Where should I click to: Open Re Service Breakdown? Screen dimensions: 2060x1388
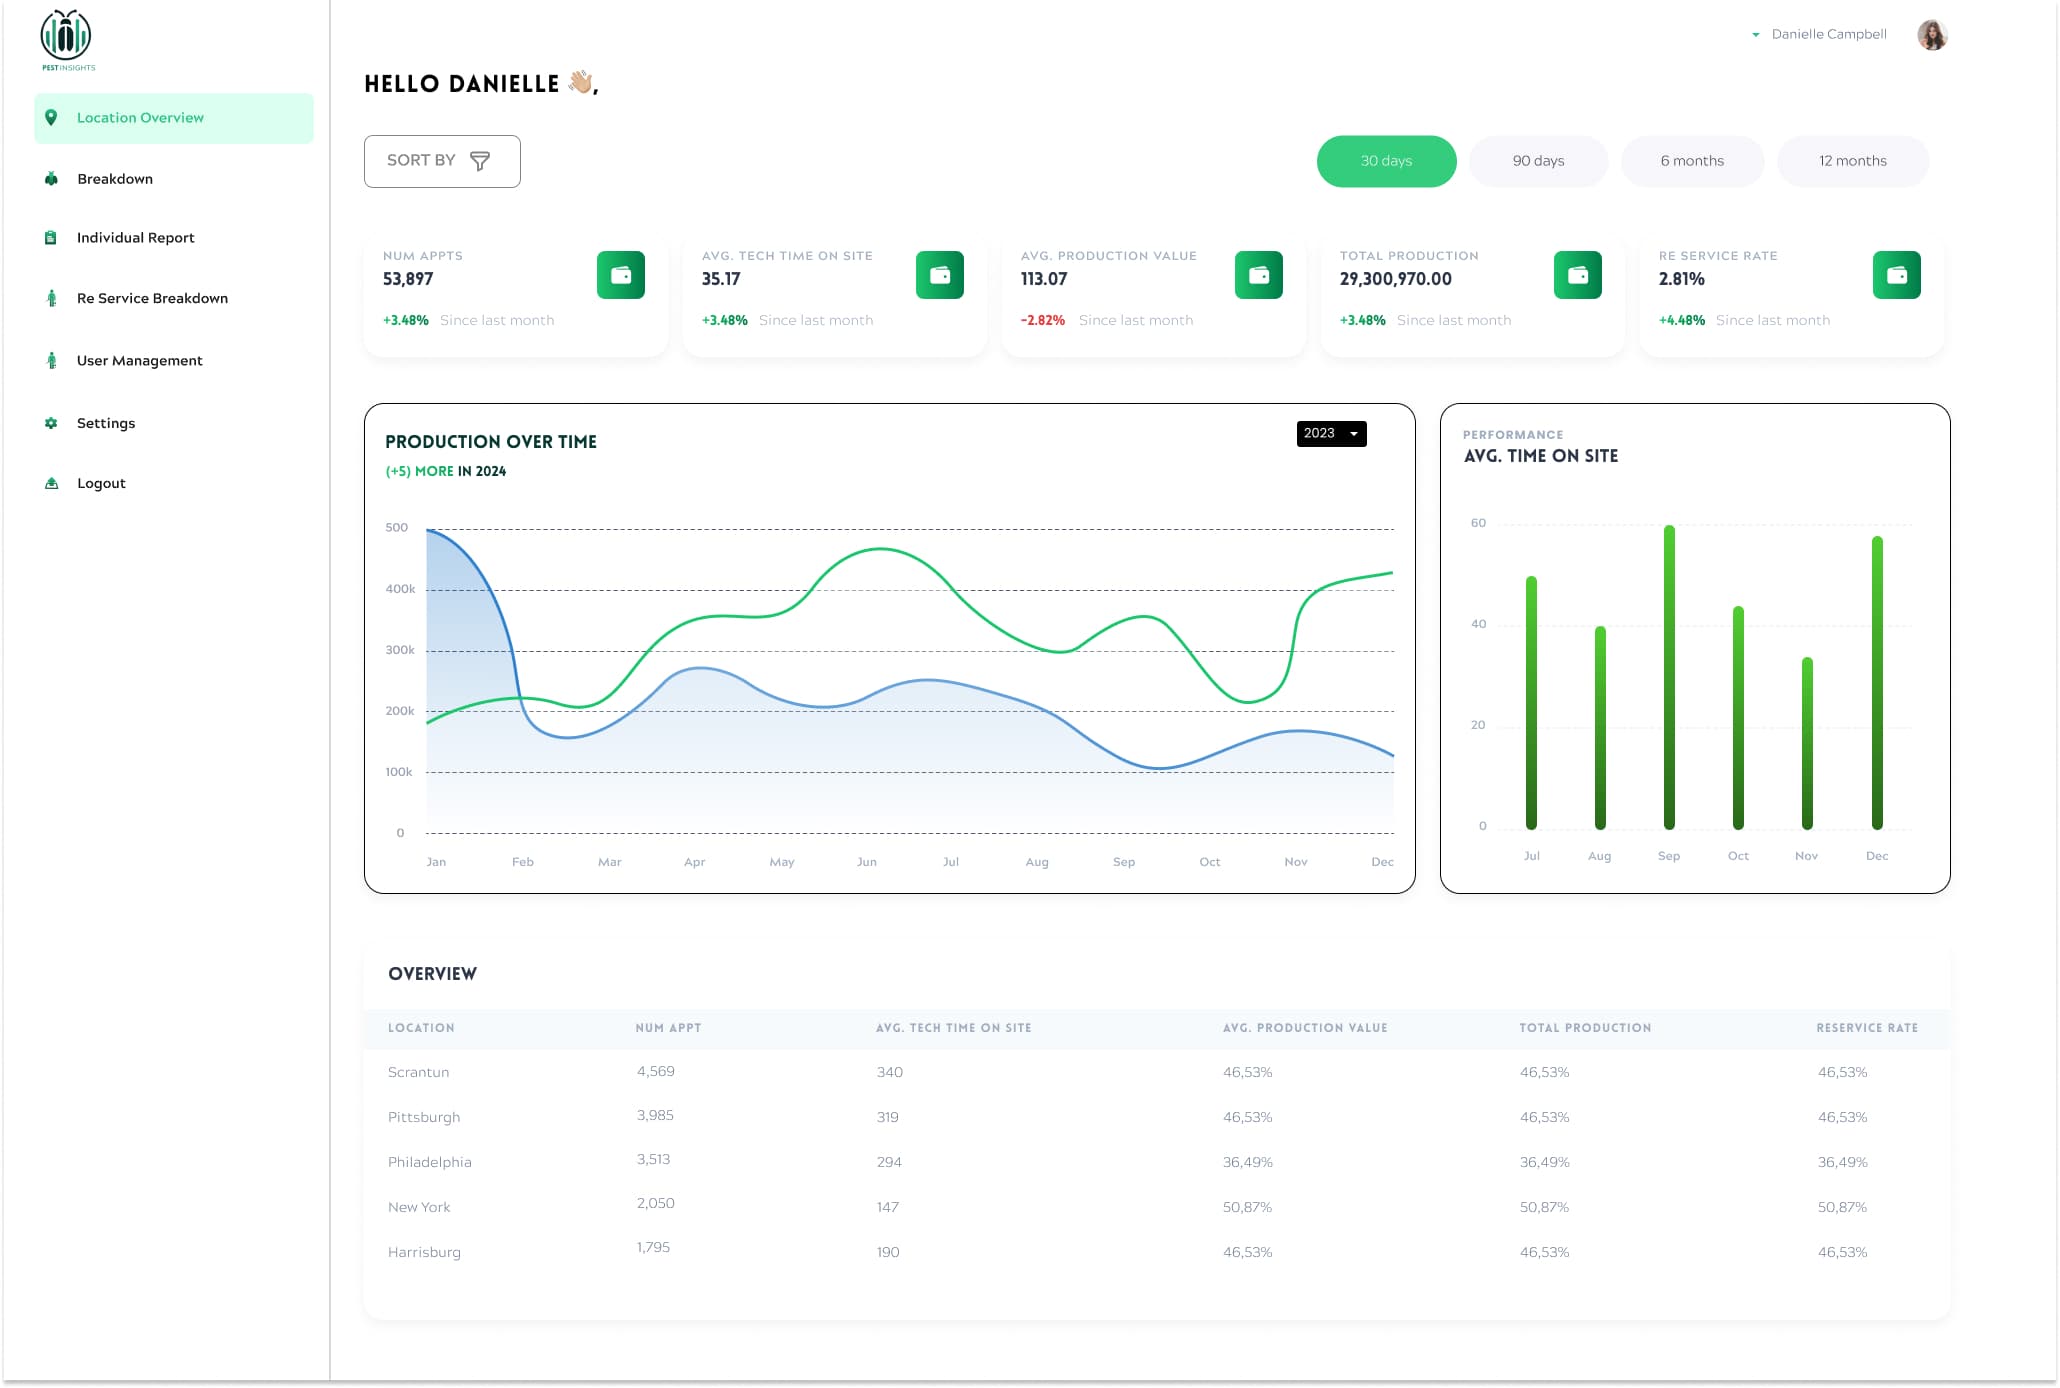[152, 298]
